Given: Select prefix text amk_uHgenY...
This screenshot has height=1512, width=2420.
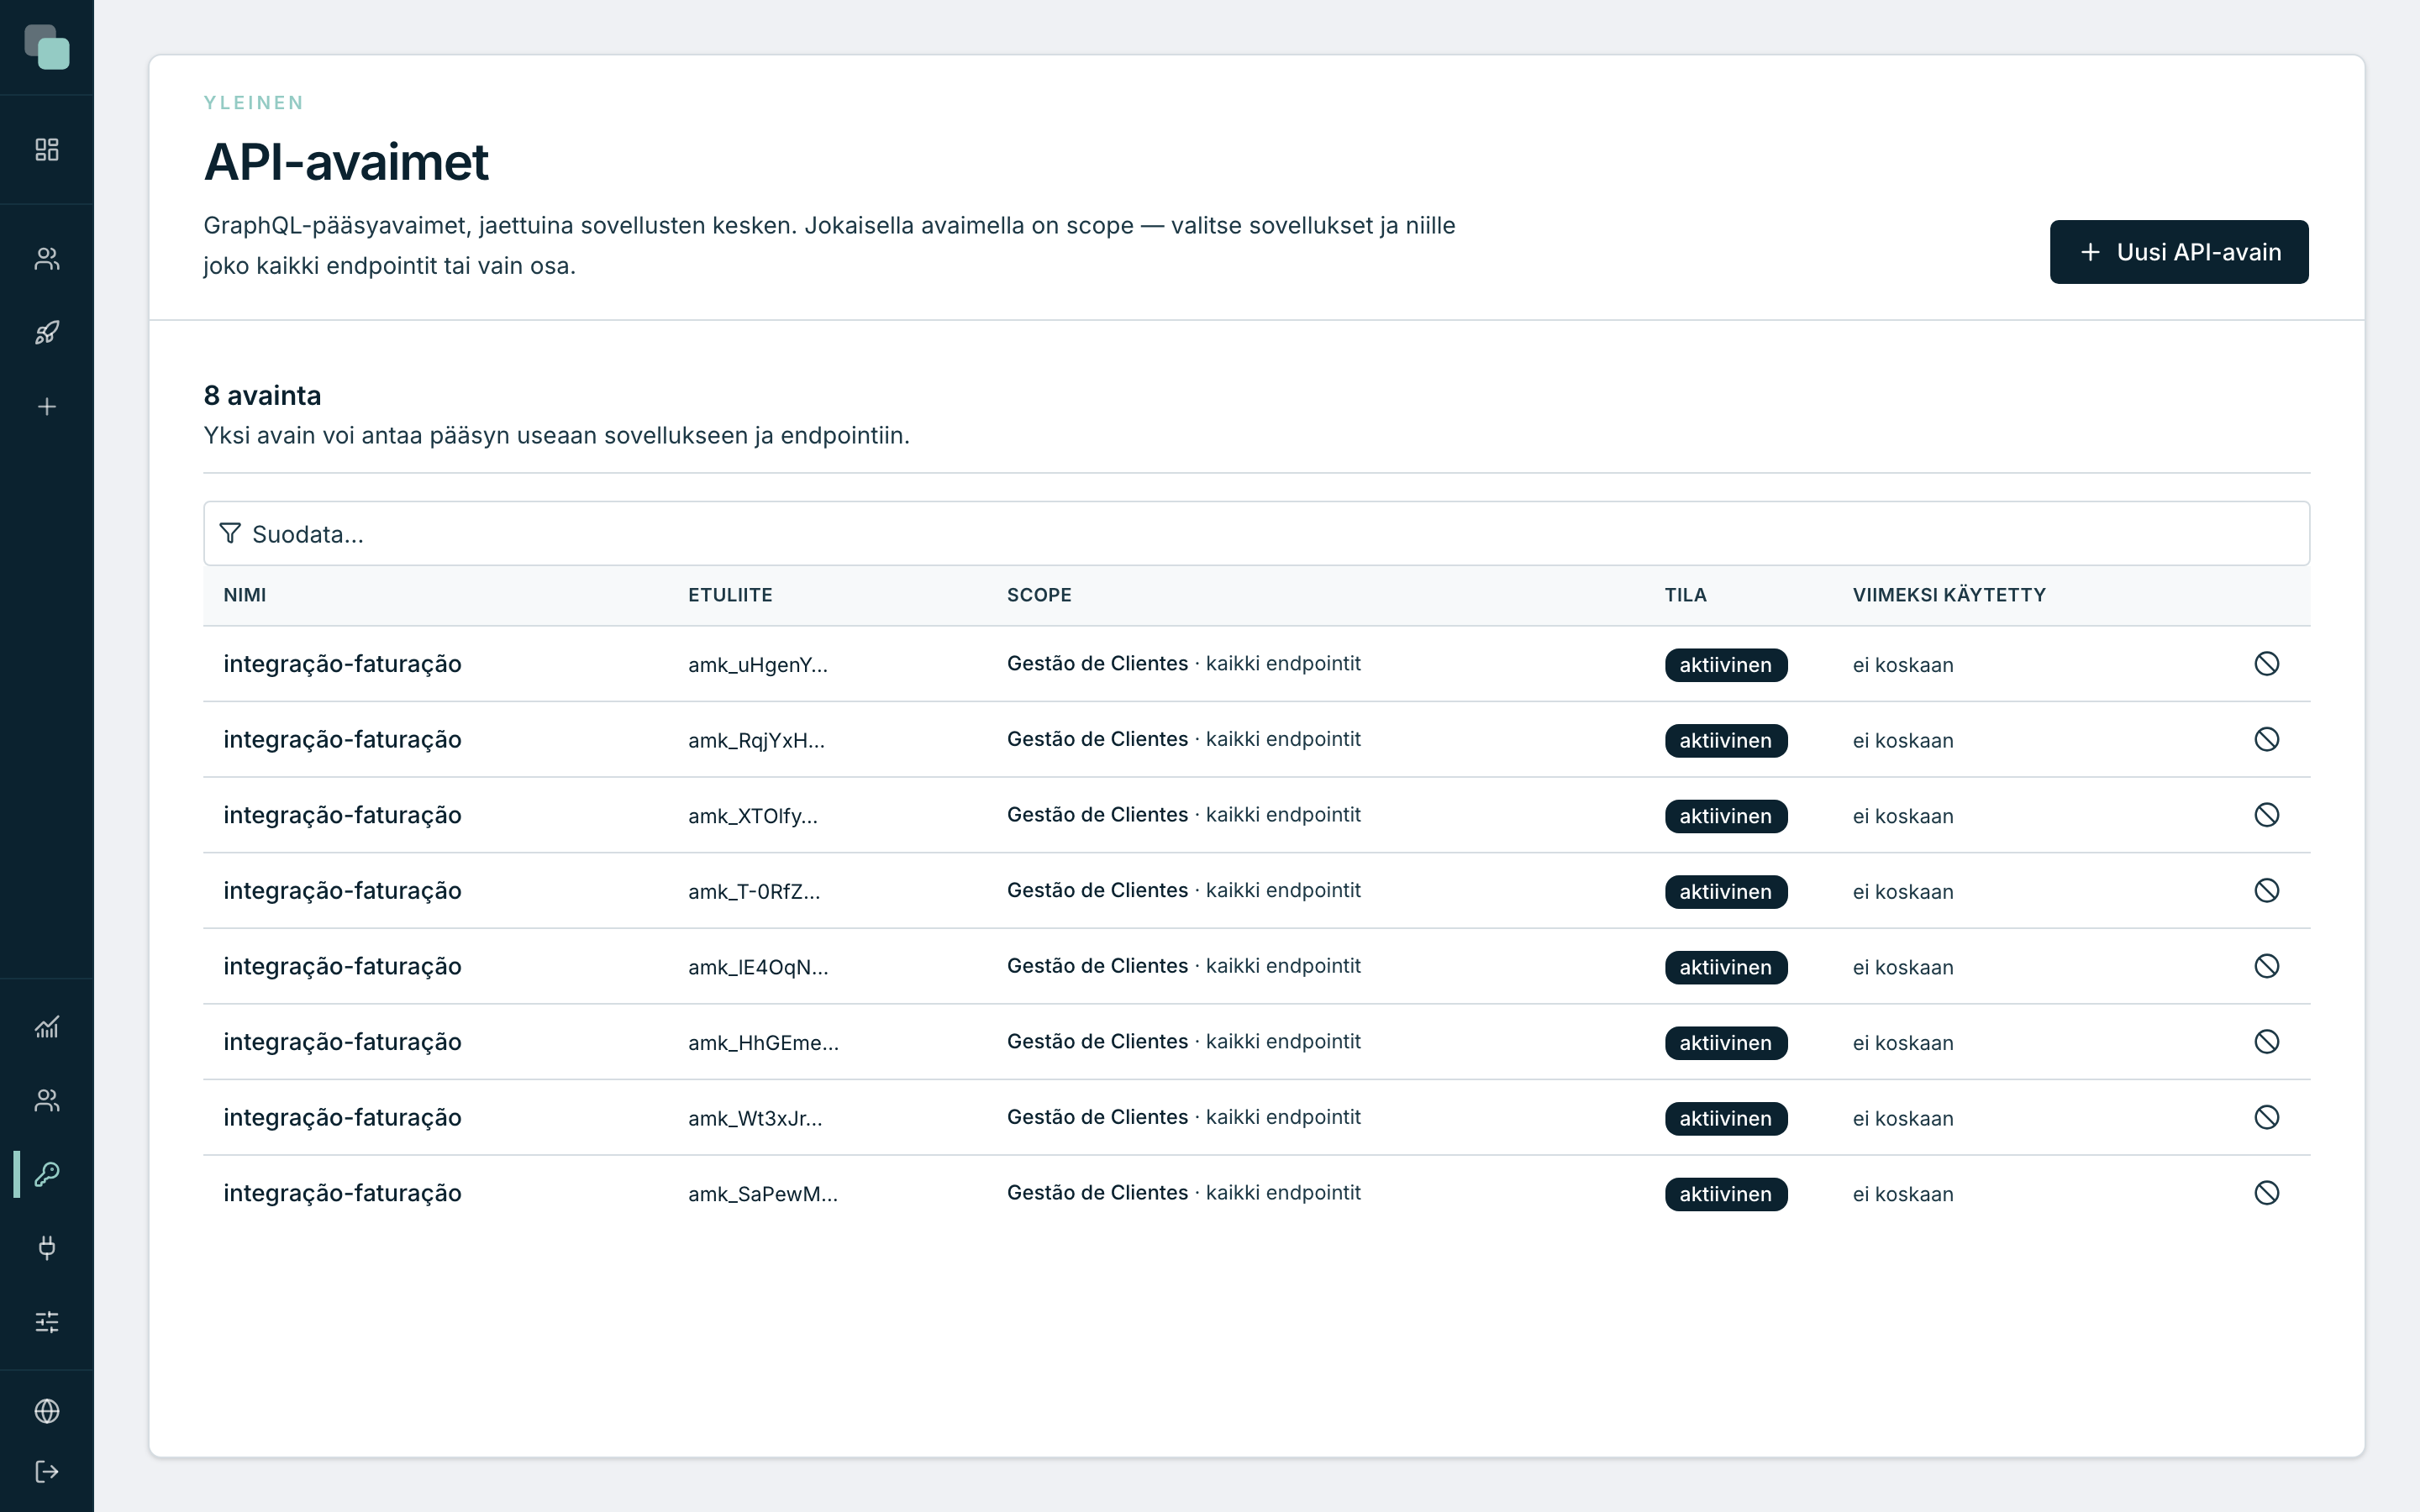Looking at the screenshot, I should [758, 665].
